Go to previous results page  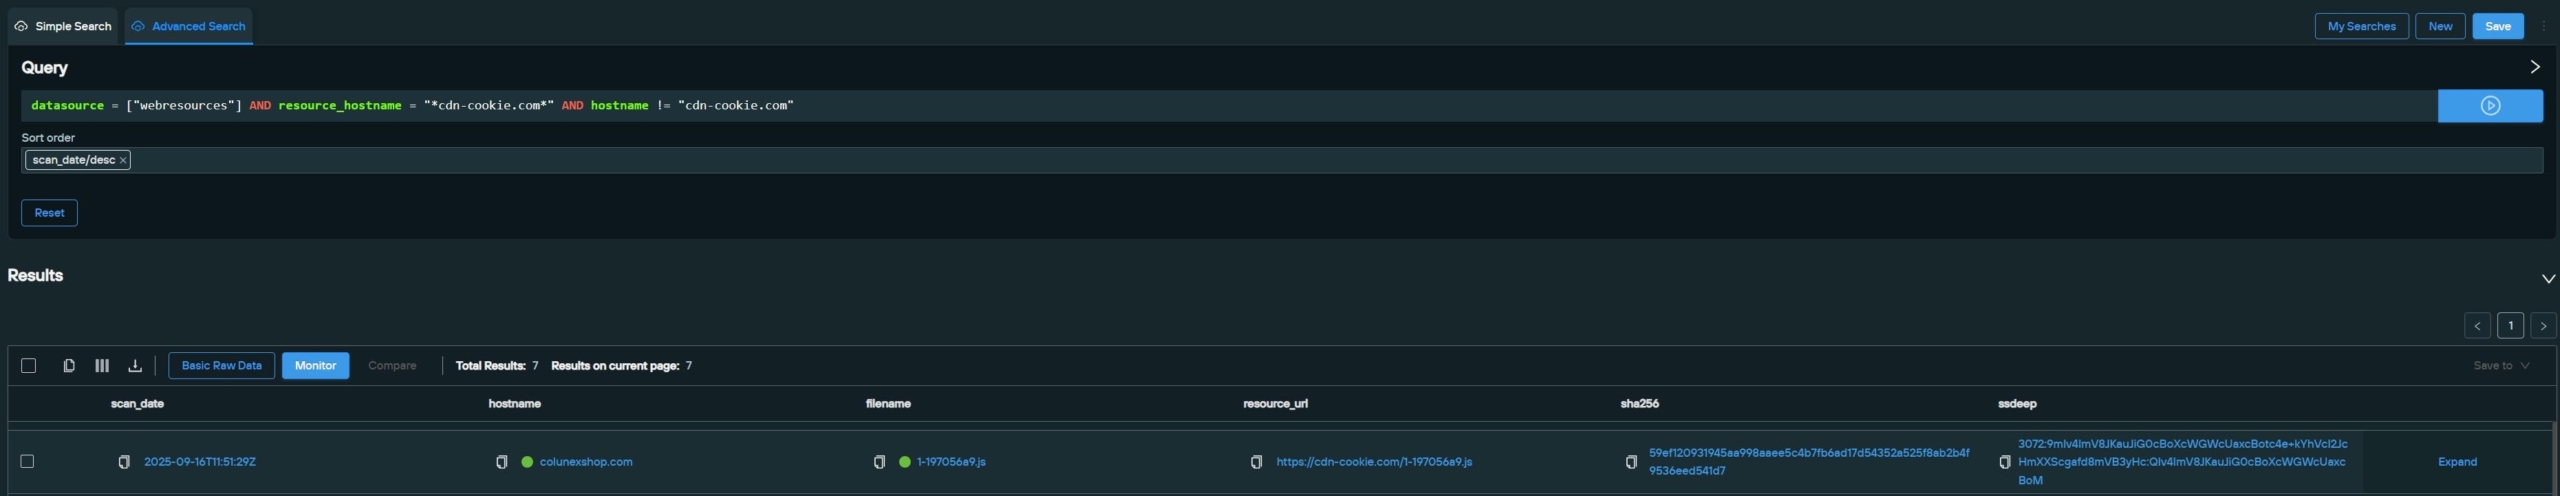[x=2477, y=326]
